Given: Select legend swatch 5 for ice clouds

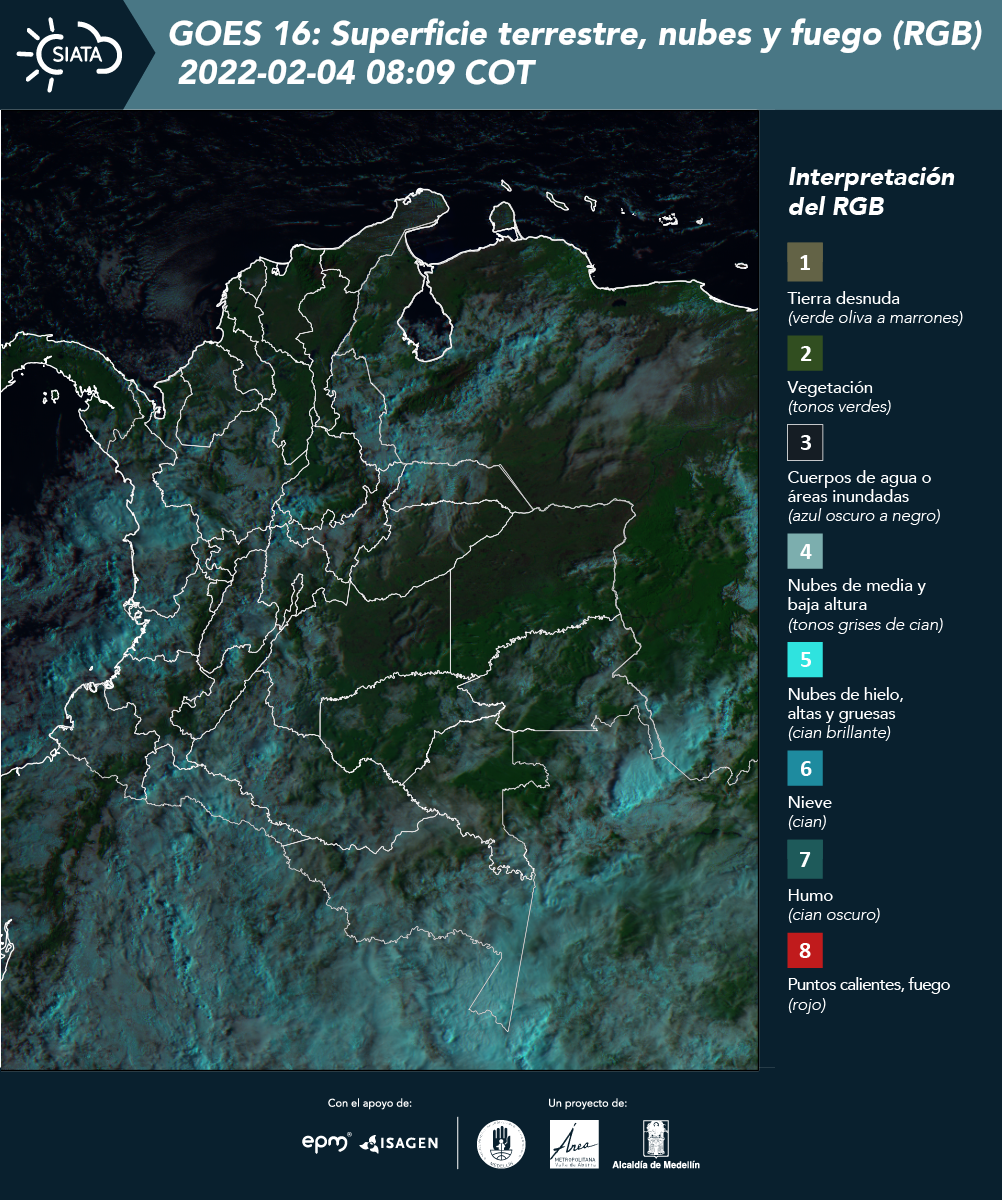Looking at the screenshot, I should pos(805,659).
